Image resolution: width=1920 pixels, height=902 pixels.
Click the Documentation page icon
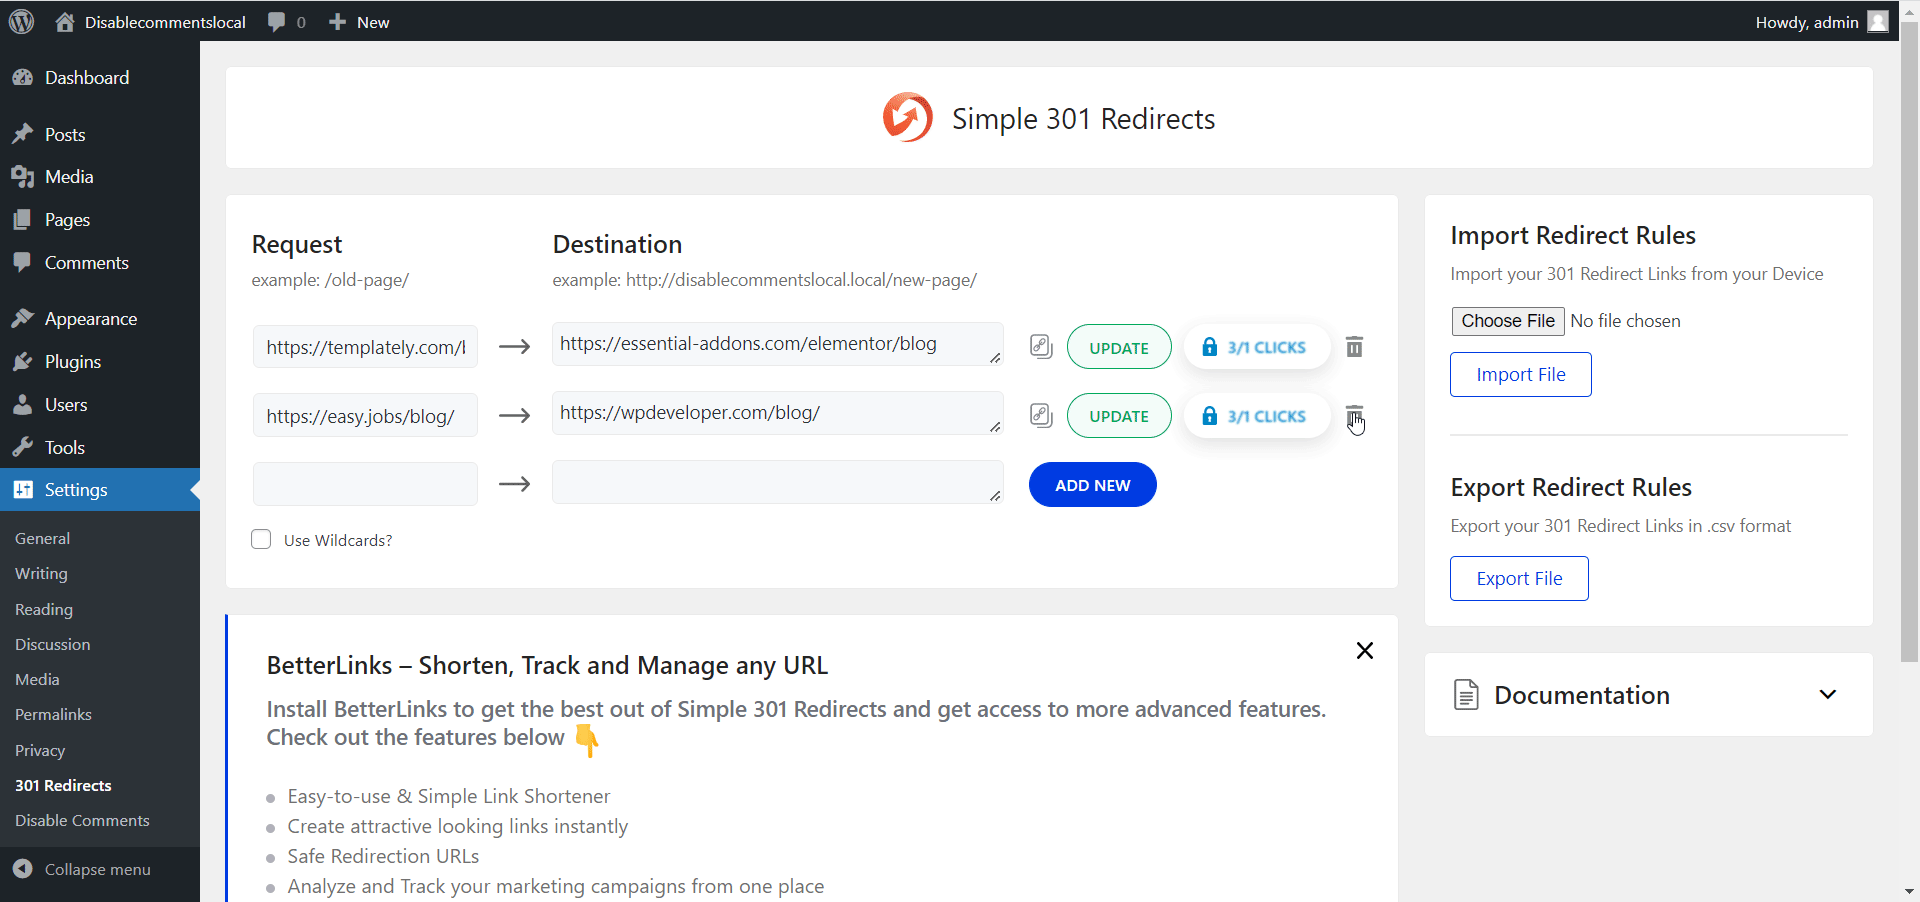pos(1466,694)
